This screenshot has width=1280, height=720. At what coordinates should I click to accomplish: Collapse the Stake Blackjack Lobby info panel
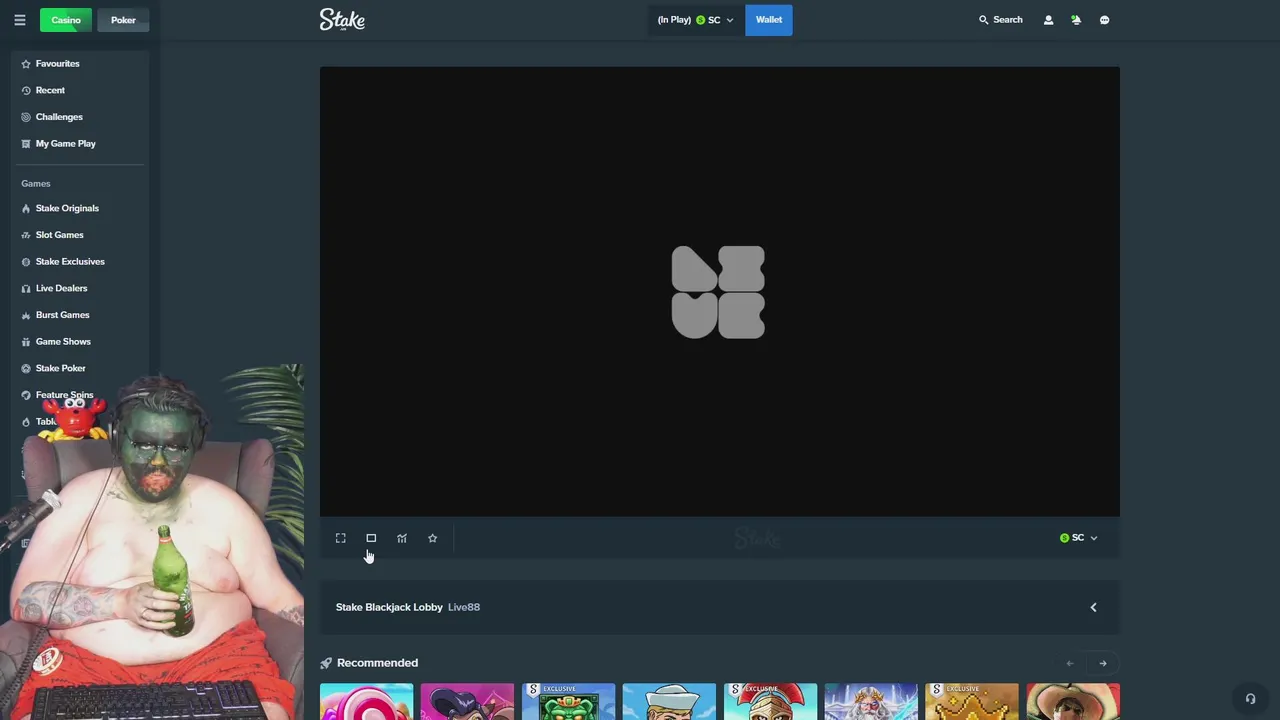coord(1093,607)
